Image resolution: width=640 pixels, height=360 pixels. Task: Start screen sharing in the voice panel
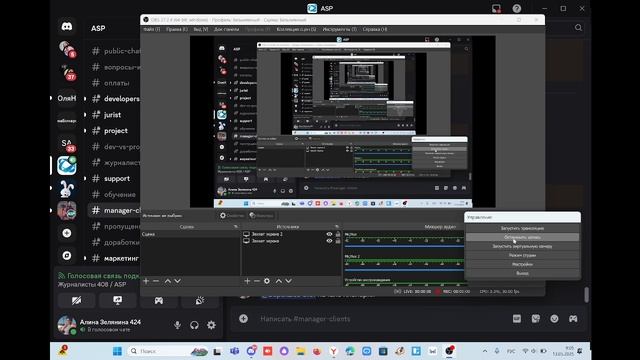118,300
